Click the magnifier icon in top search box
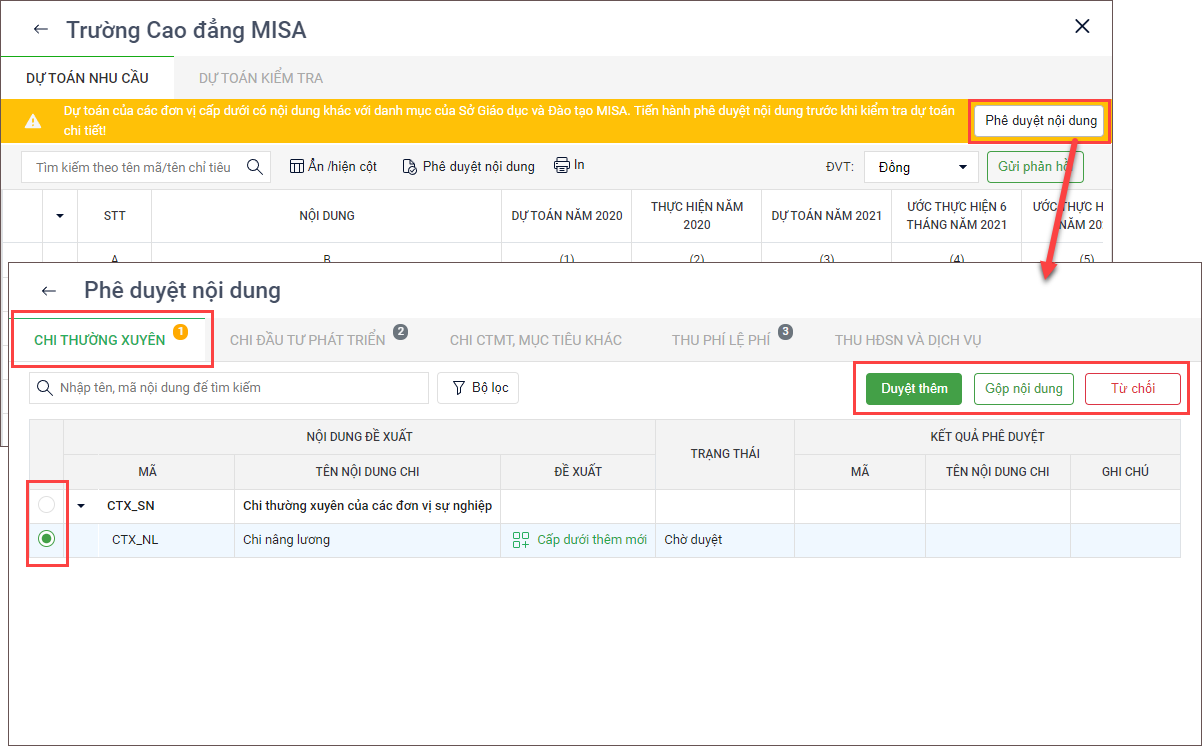Image resolution: width=1202 pixels, height=746 pixels. pos(254,167)
